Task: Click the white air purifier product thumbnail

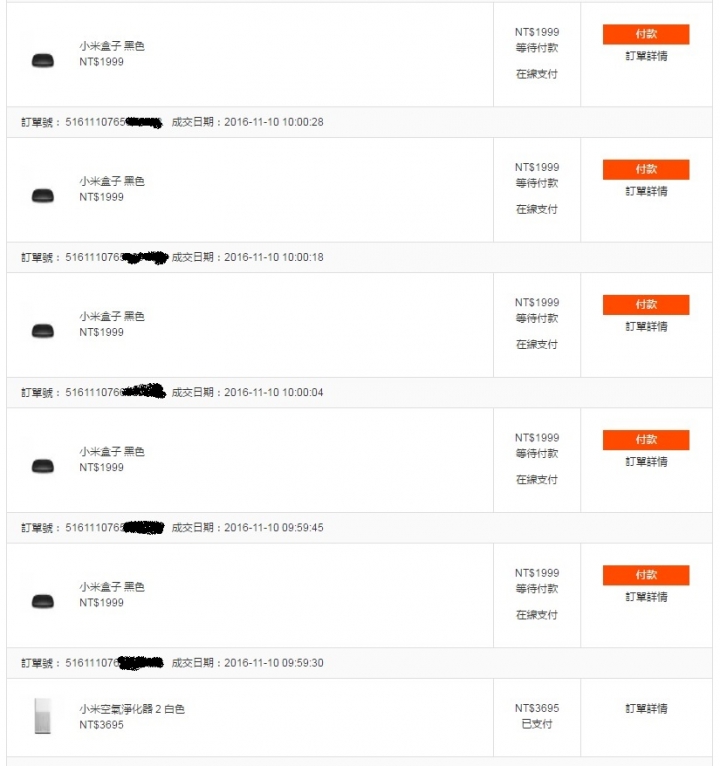Action: pos(42,716)
